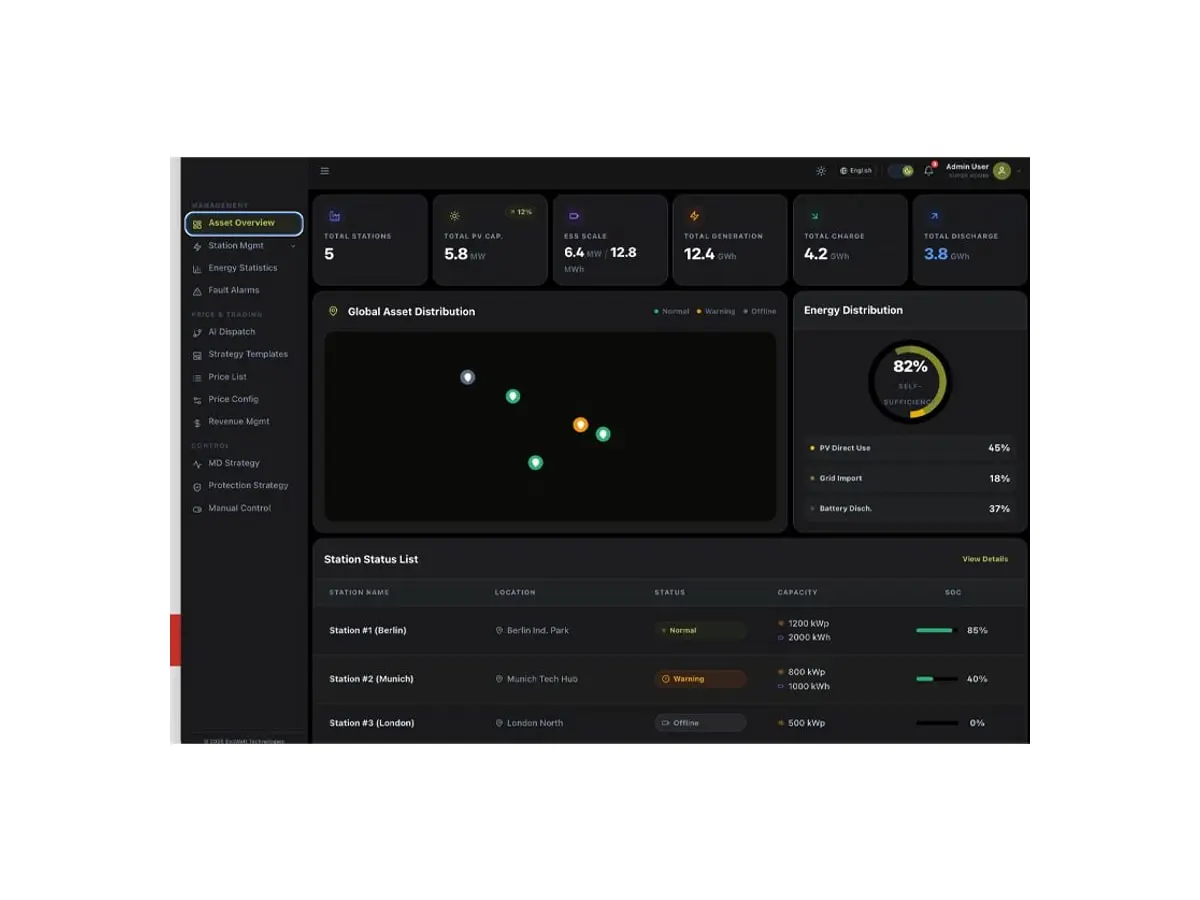Click the 85% SOC bar for Berlin
Viewport: 1200px width, 900px height.
click(x=937, y=631)
